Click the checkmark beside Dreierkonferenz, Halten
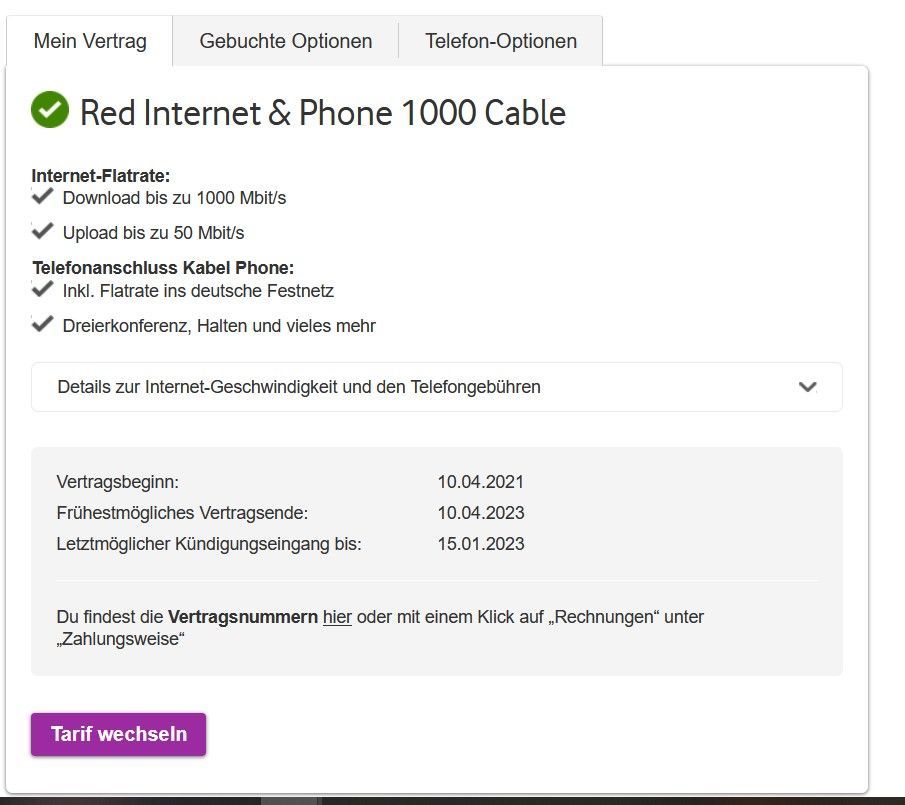 (x=42, y=324)
